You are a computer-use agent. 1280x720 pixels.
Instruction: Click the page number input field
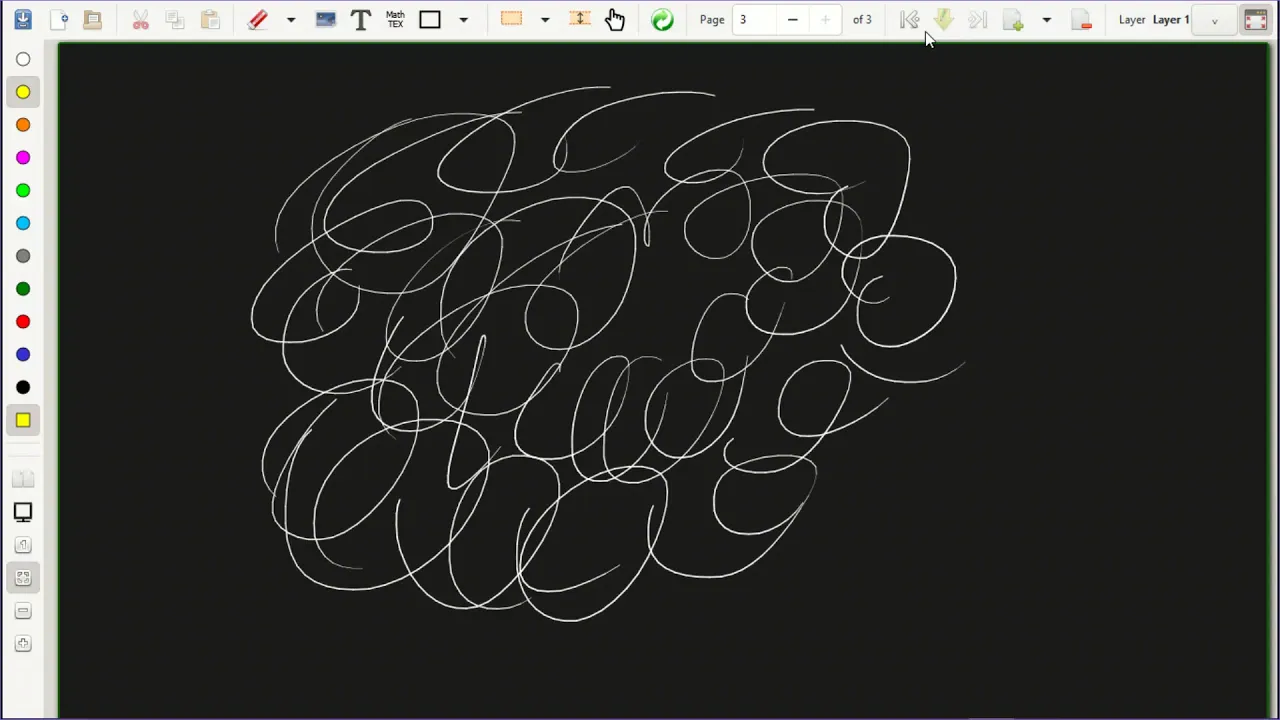(x=754, y=19)
